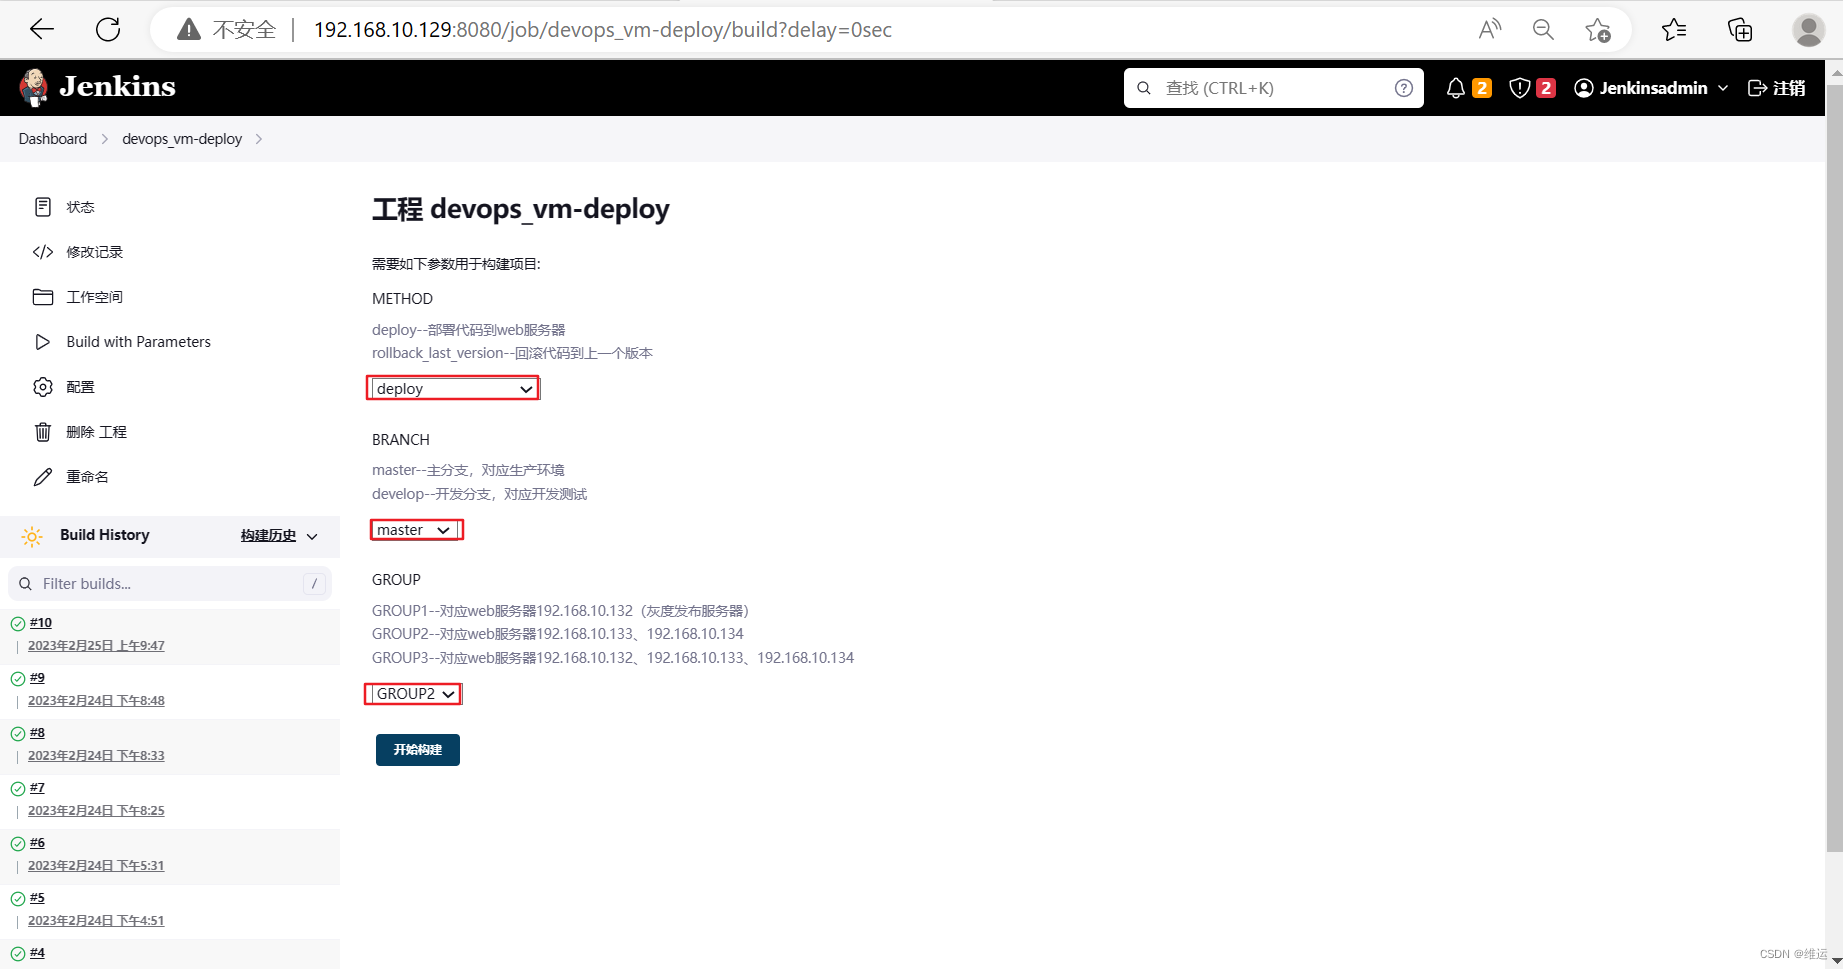Open timestamp 2023年2月24日 下午8:33
The height and width of the screenshot is (969, 1843).
[x=96, y=756]
